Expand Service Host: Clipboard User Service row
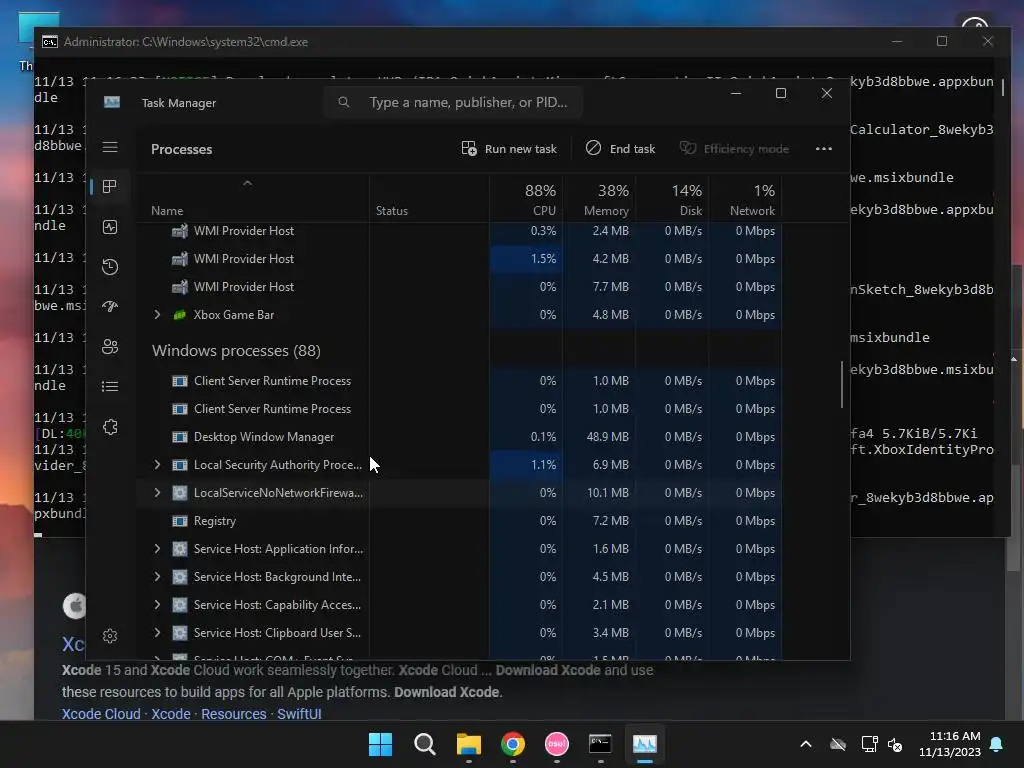 pos(157,633)
